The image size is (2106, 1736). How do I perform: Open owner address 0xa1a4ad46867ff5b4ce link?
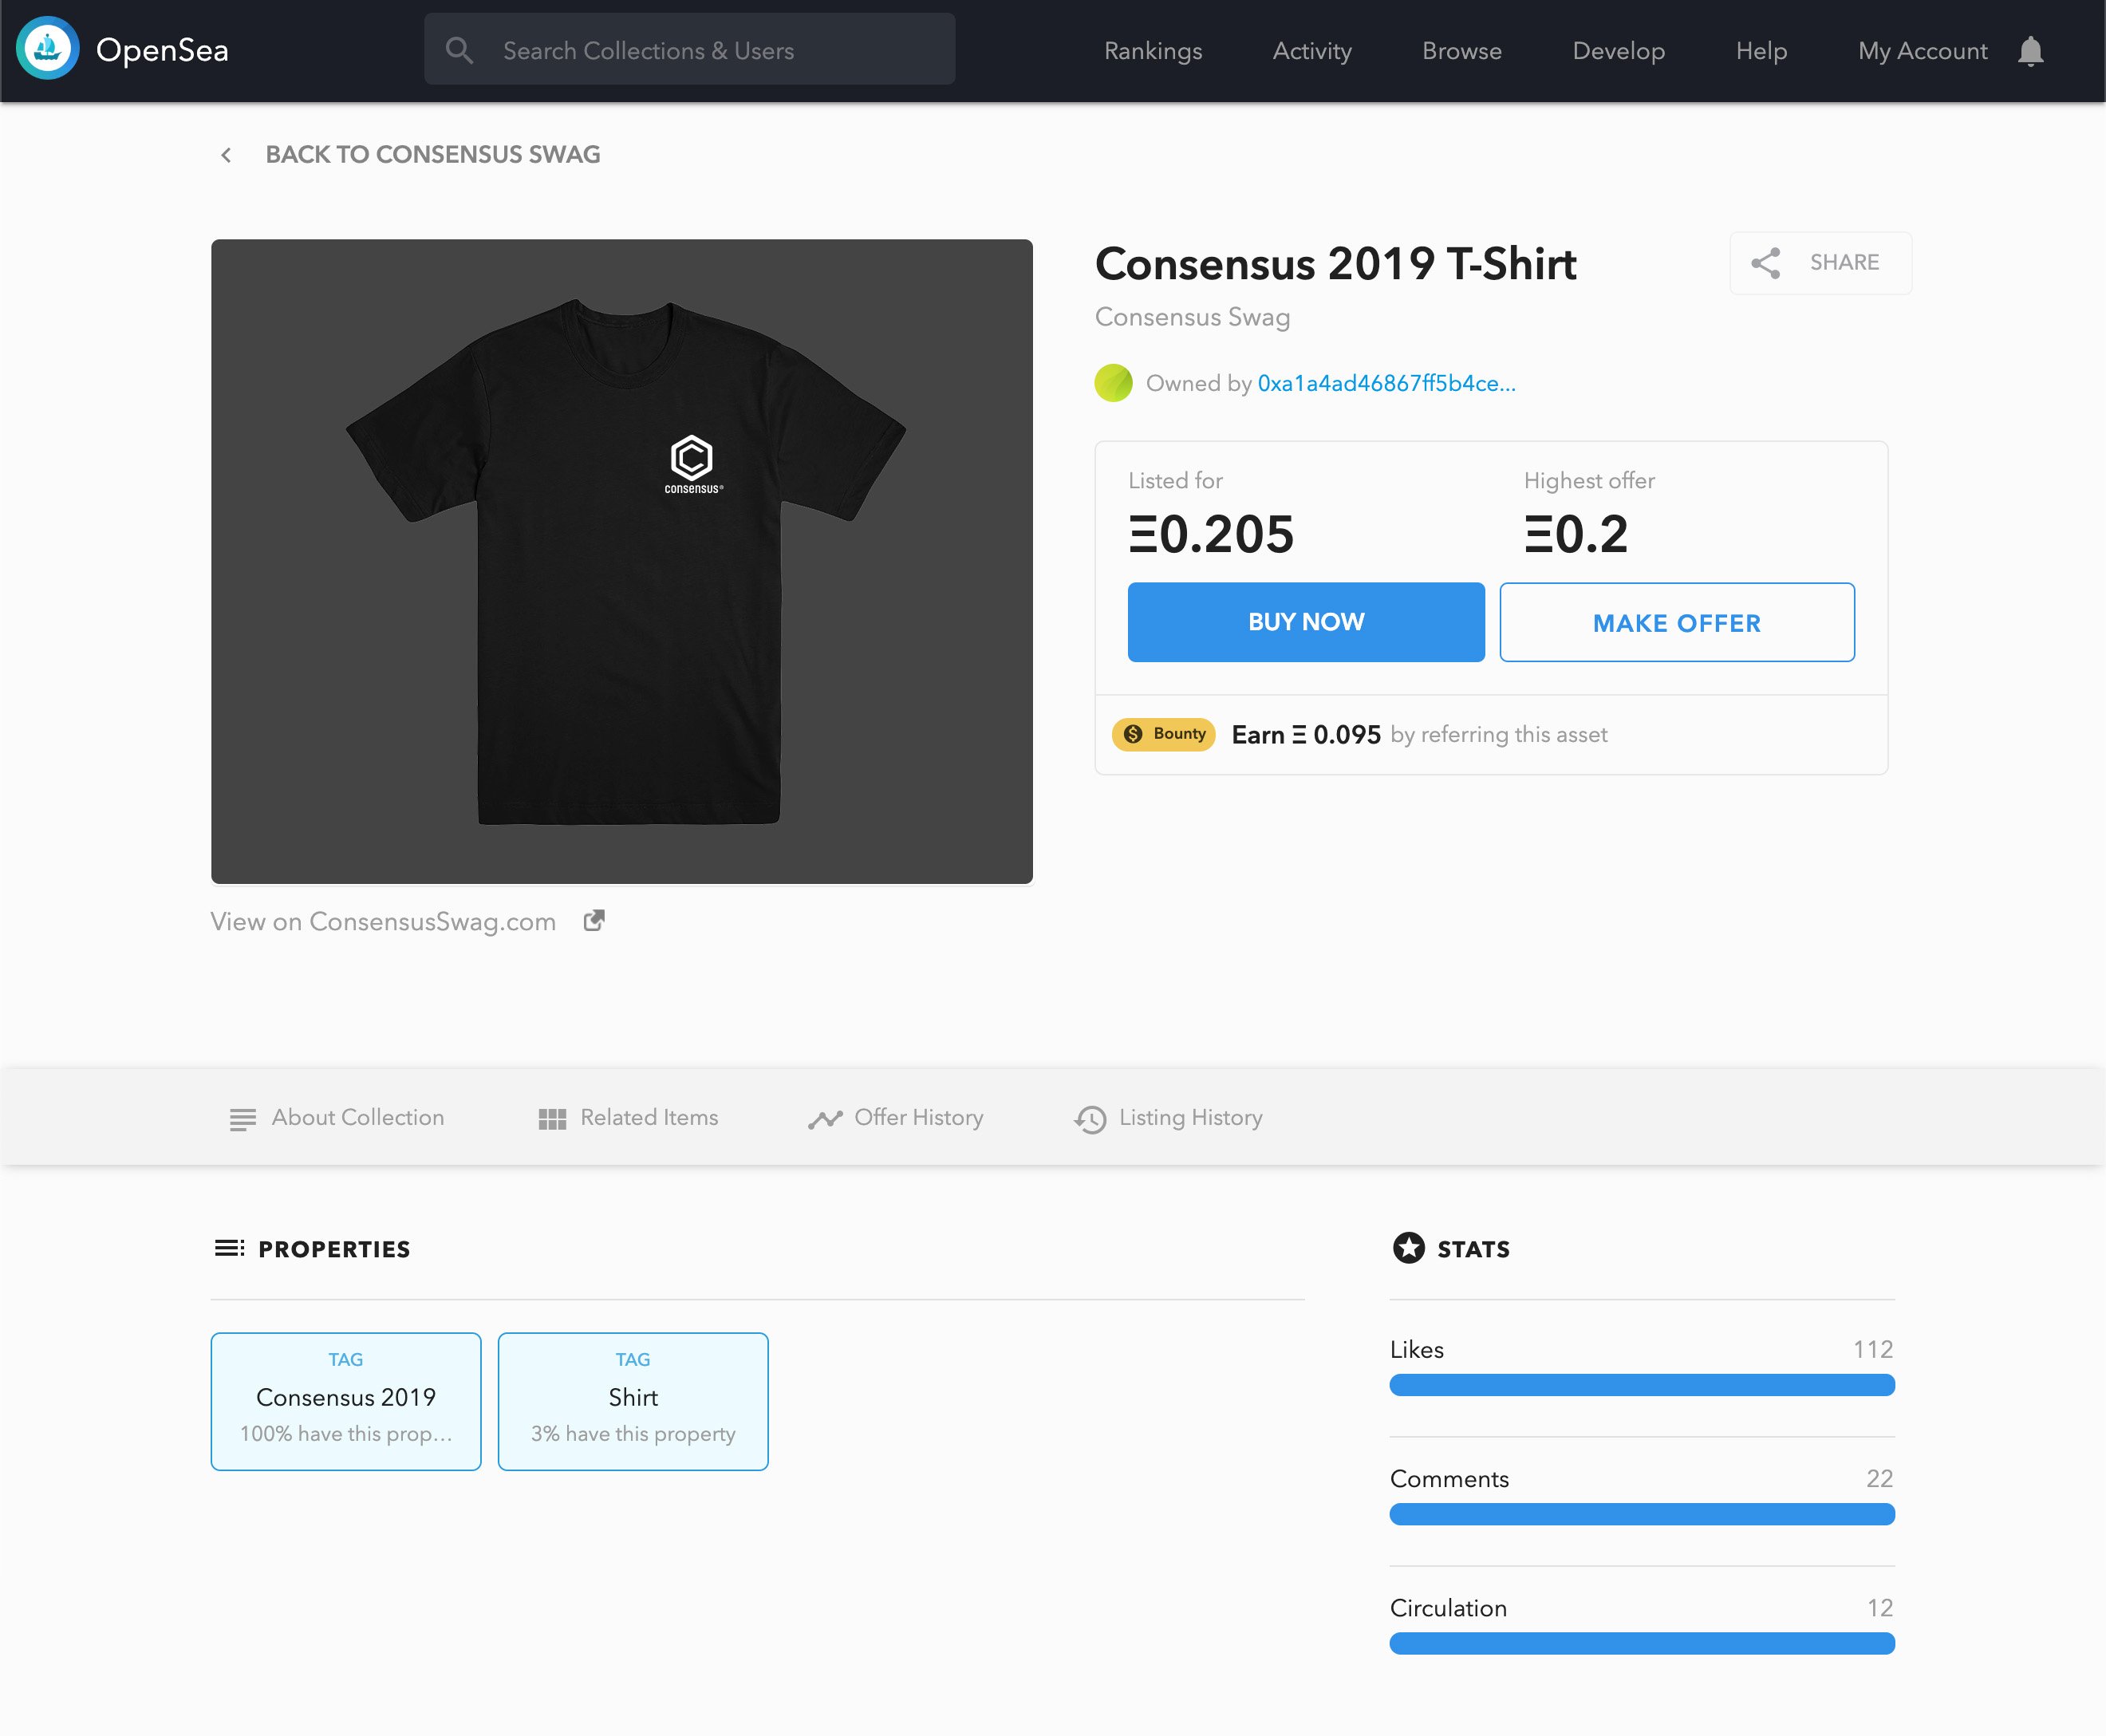1386,383
